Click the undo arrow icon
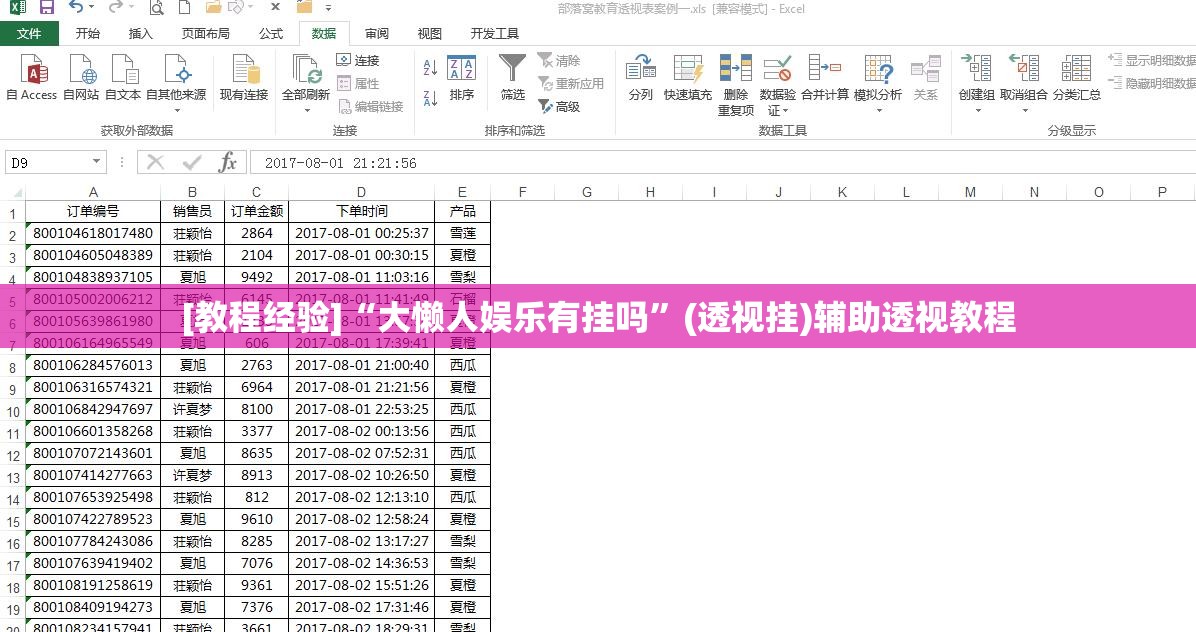Screen dimensions: 1196x632 [76, 8]
